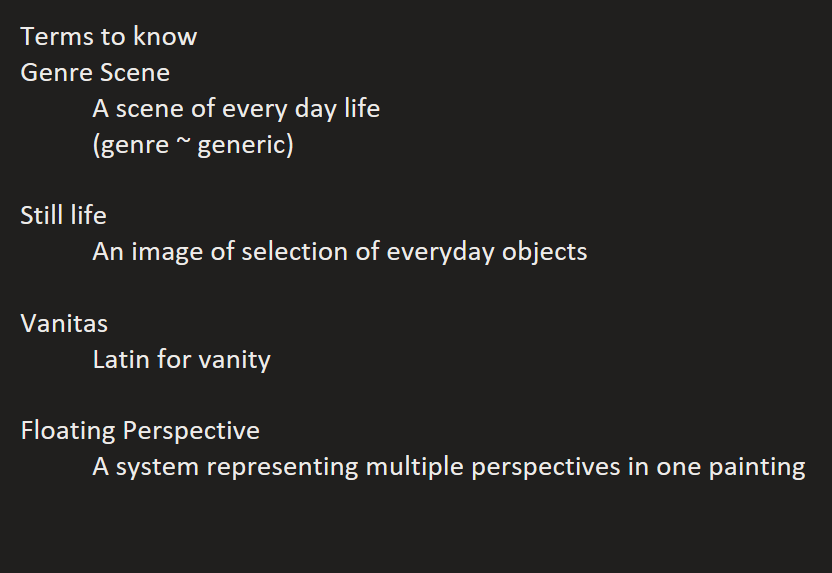Click the 'Still life' term

63,215
